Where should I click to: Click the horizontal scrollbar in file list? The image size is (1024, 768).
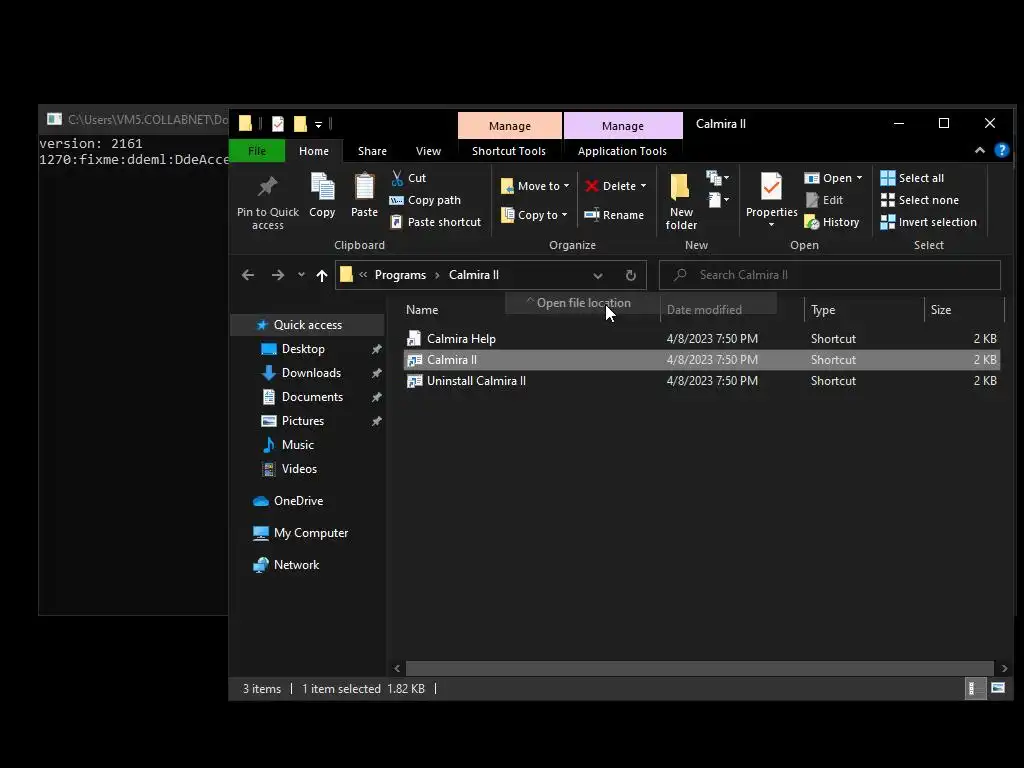pyautogui.click(x=700, y=669)
